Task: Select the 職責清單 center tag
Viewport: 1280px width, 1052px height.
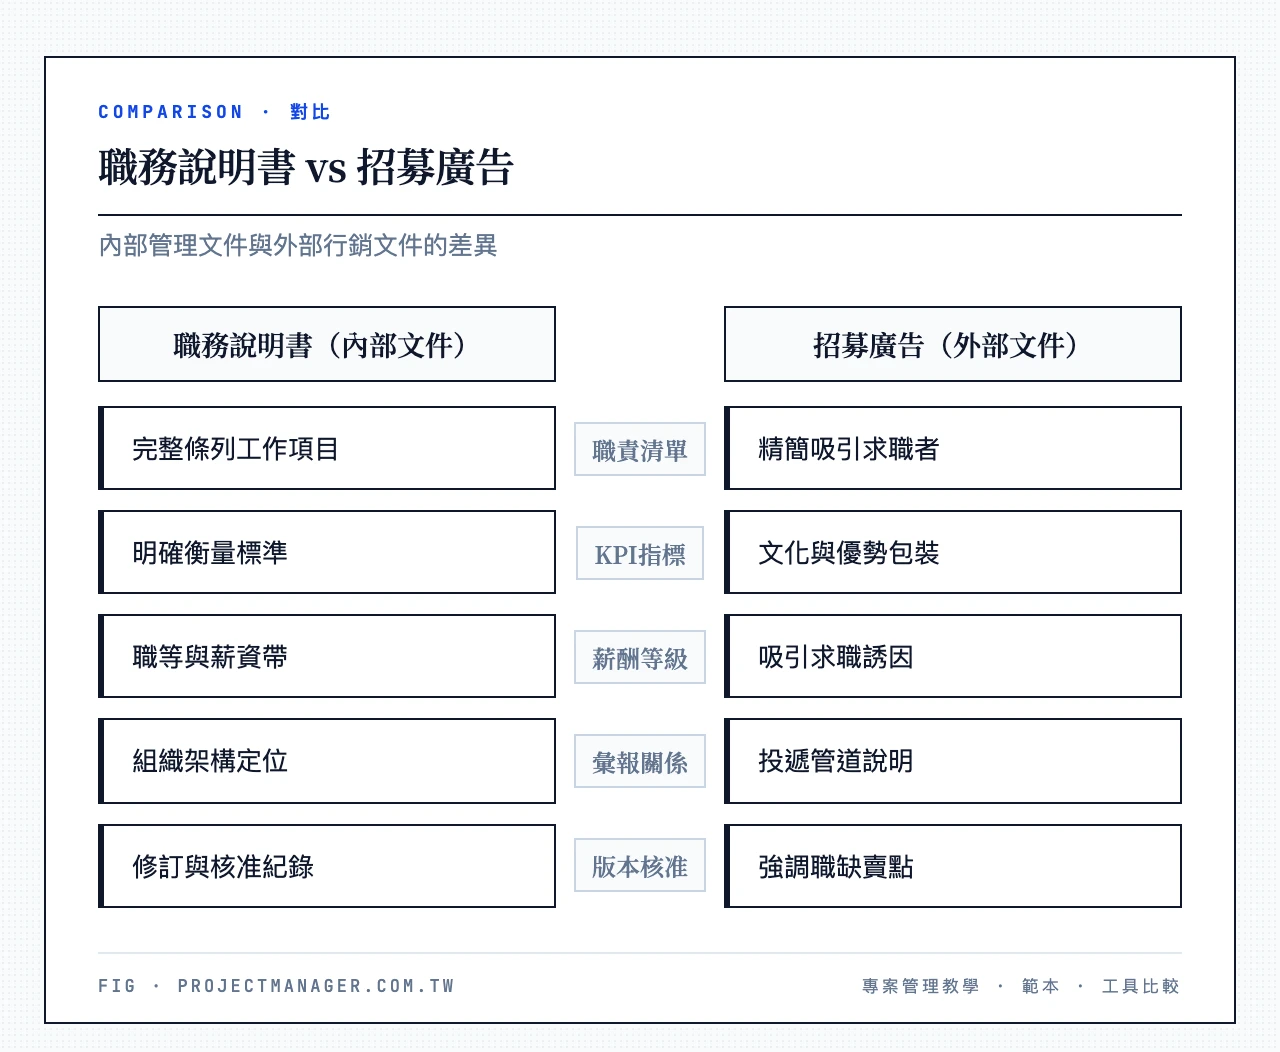Action: 640,449
